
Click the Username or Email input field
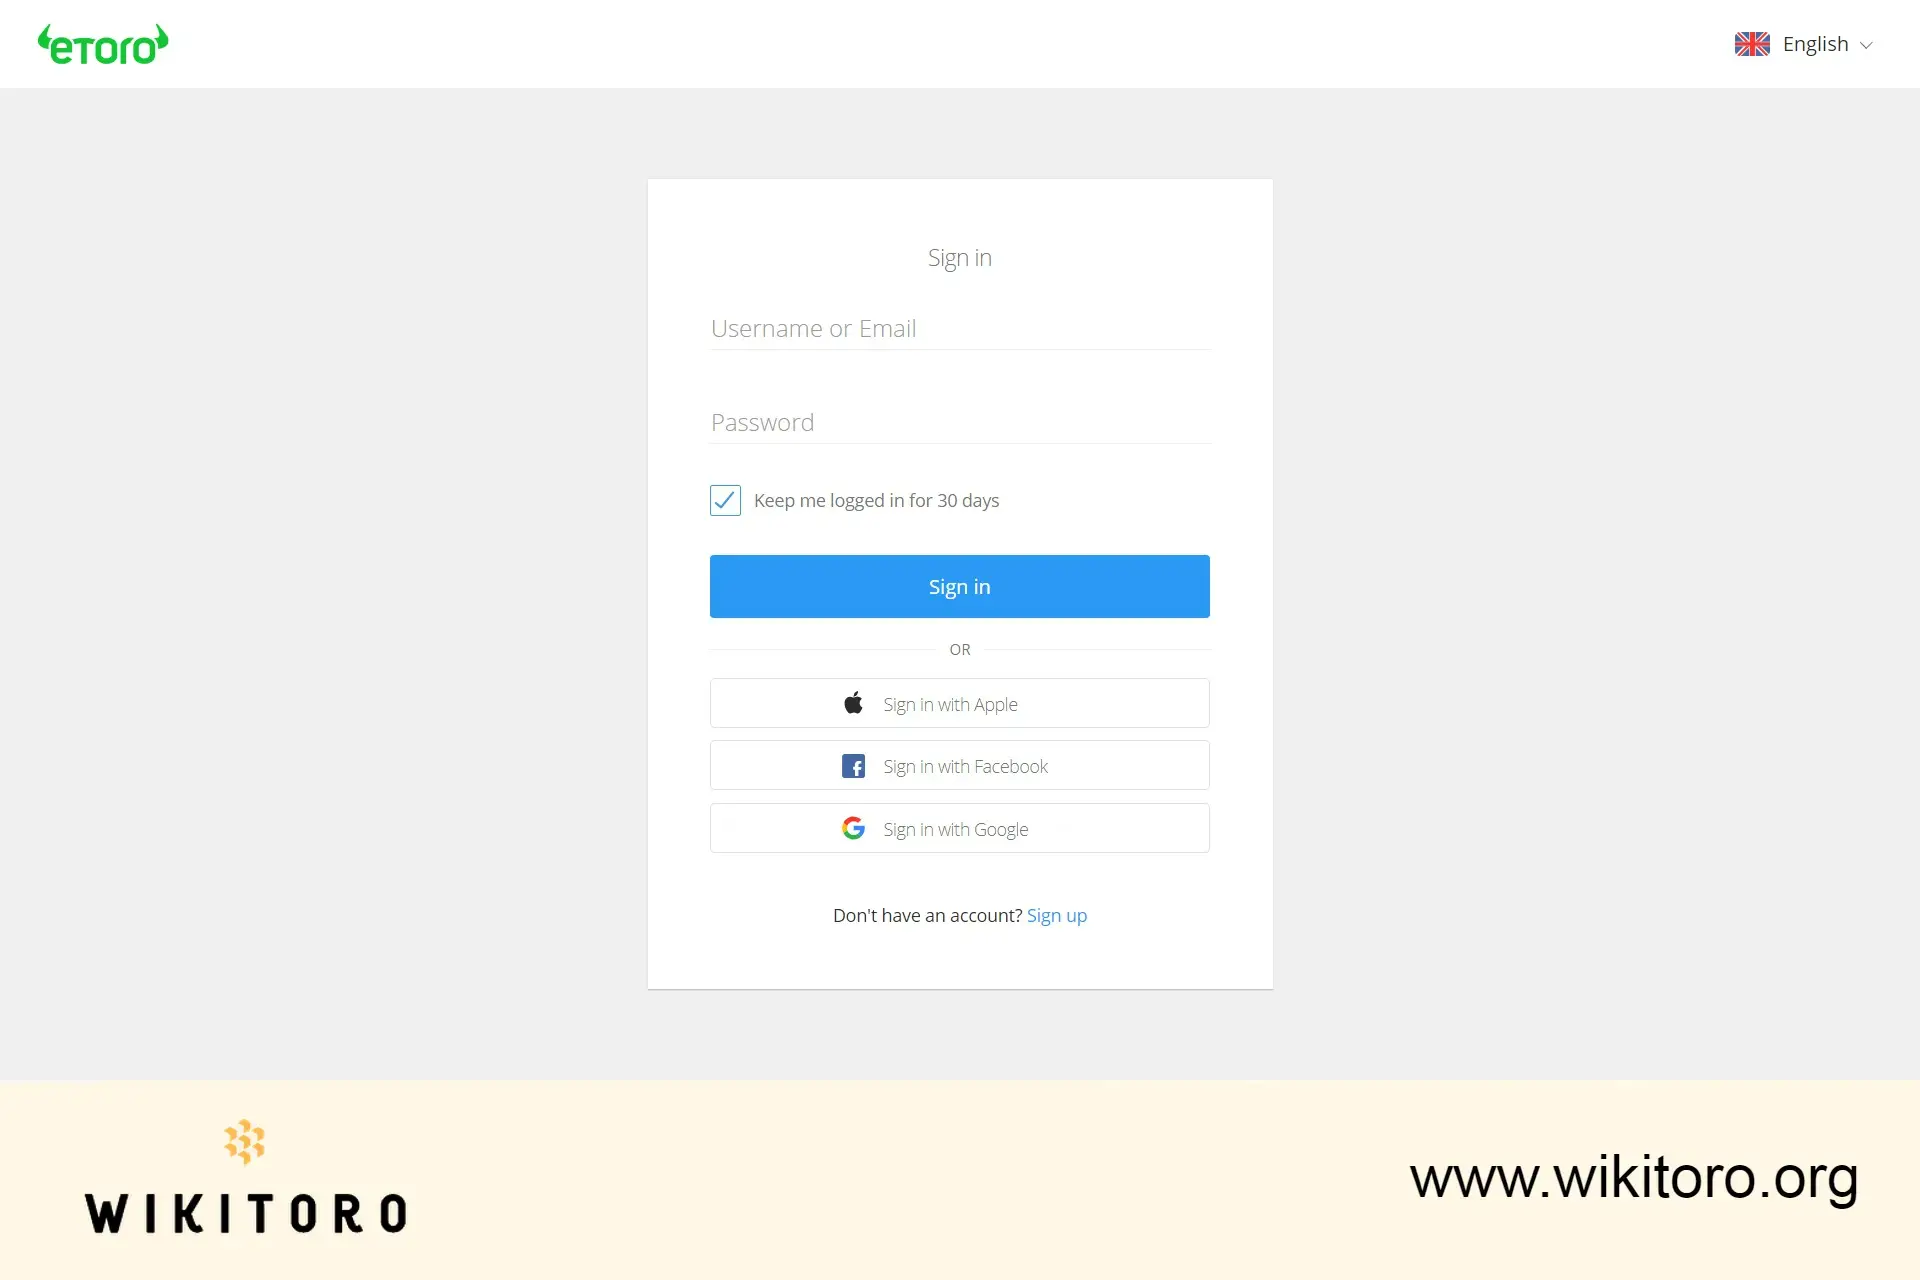[x=960, y=327]
